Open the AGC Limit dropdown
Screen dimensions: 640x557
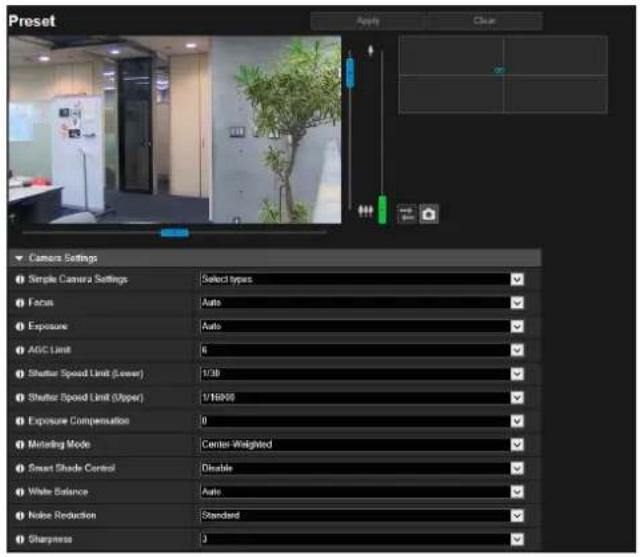point(362,350)
